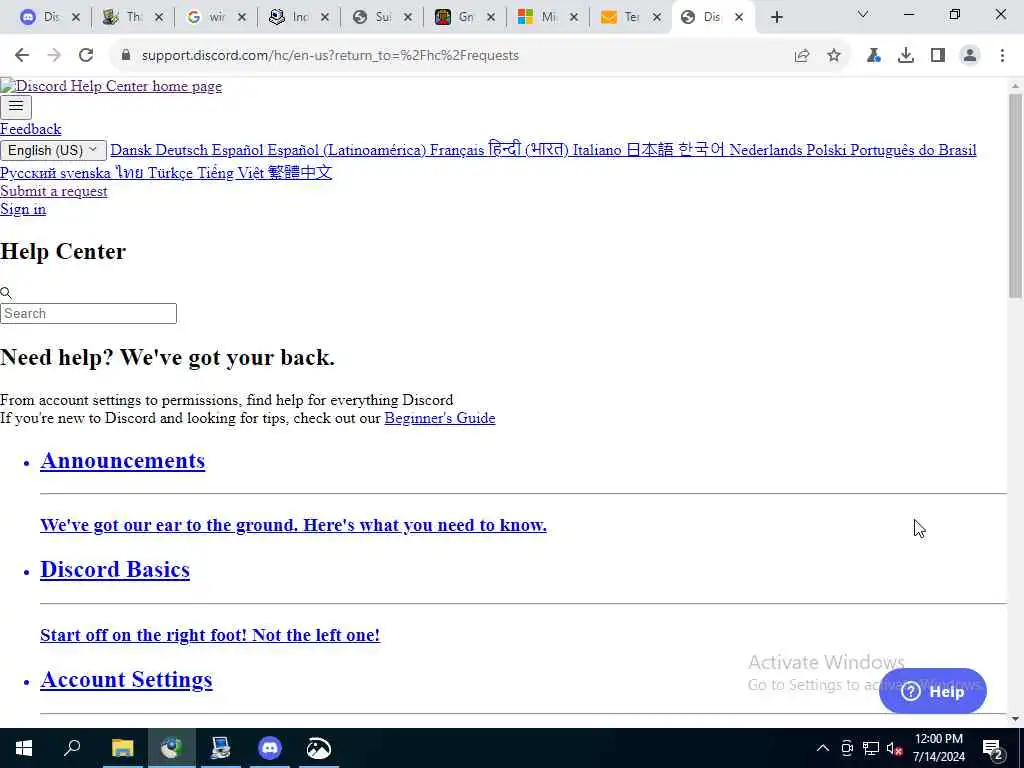This screenshot has height=768, width=1024.
Task: Click the search magnifier icon on page
Action: click(6, 293)
